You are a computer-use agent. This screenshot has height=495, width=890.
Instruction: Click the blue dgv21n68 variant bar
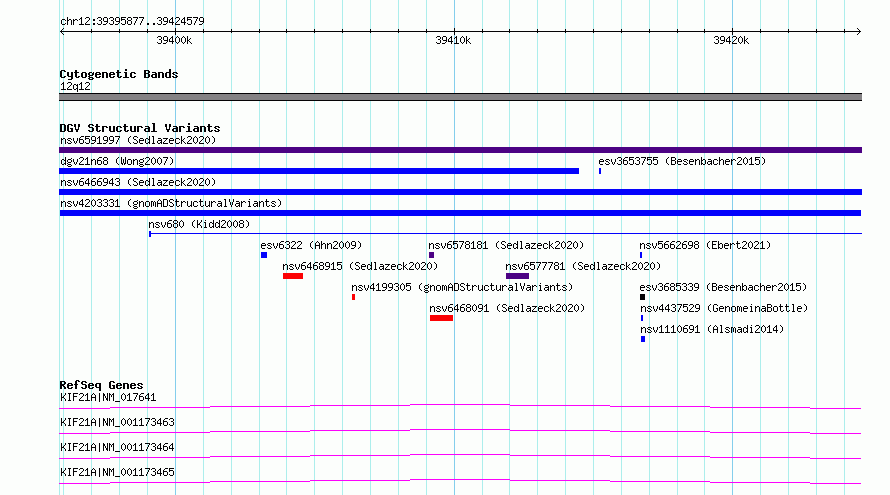(x=319, y=171)
